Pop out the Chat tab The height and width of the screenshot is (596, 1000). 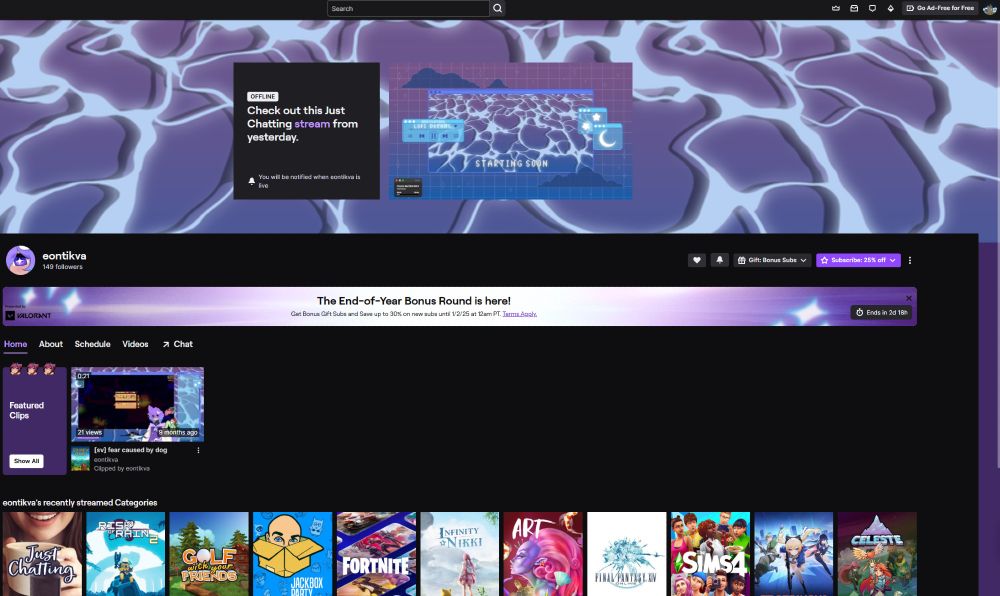tap(177, 344)
